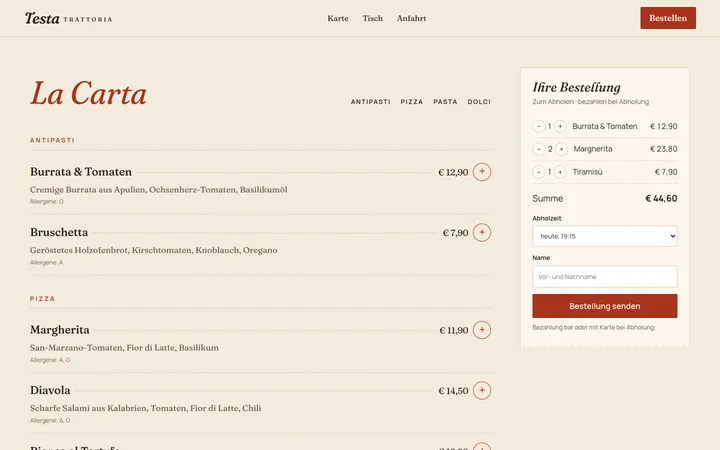Click the Bestellung senden button

(x=605, y=306)
